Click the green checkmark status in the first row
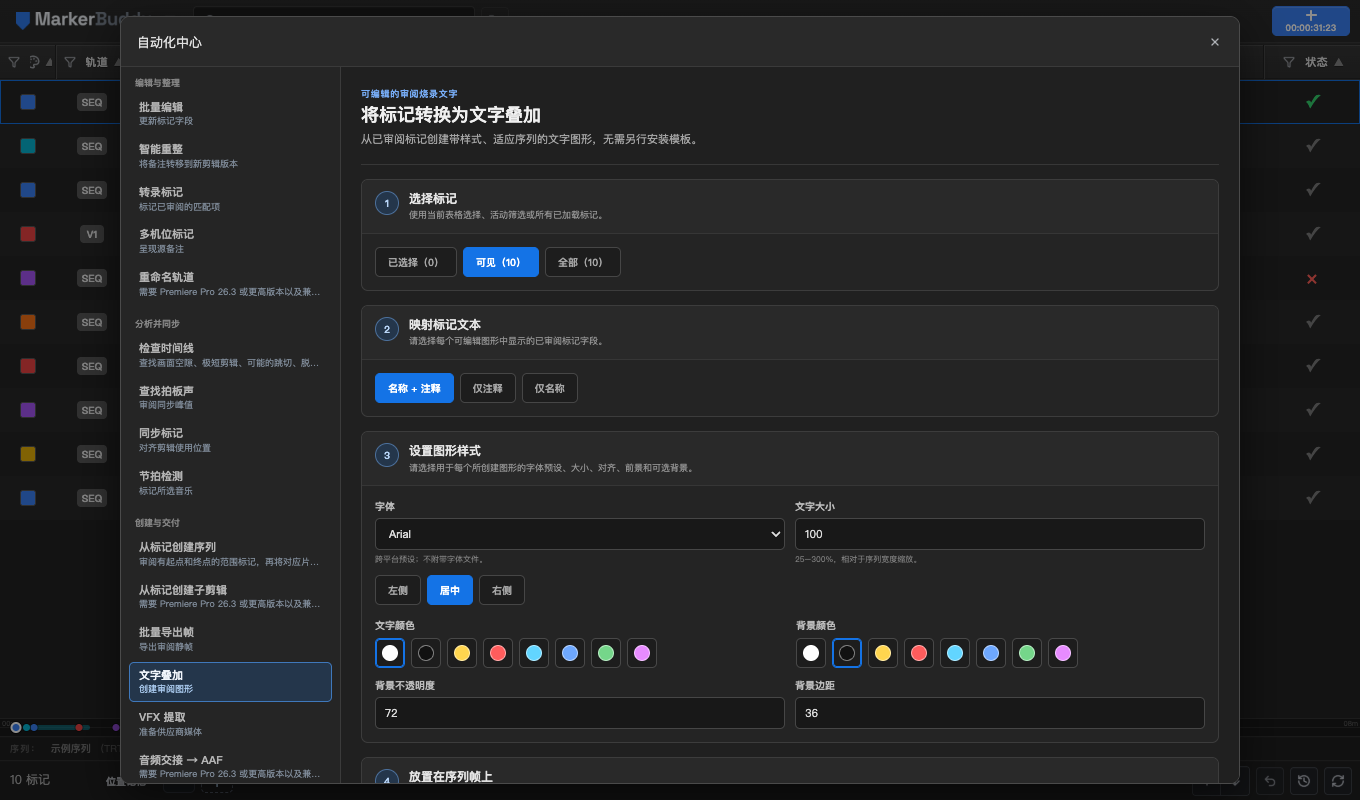This screenshot has height=800, width=1360. (x=1313, y=101)
